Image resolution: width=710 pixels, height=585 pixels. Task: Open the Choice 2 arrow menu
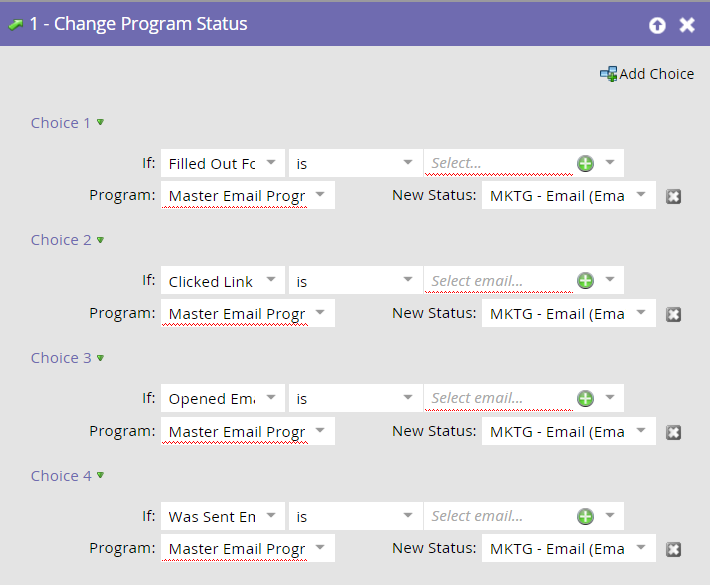pos(100,240)
